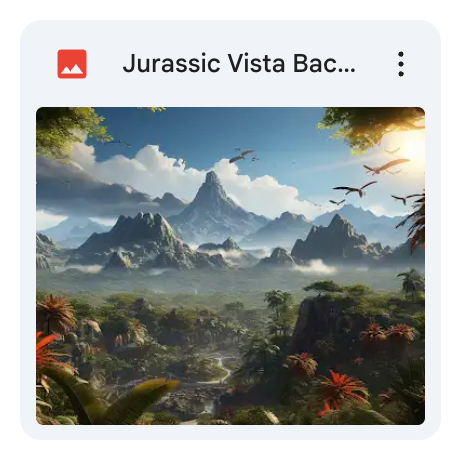Show more options for Jurassic Vista file
466x458 pixels.
[x=401, y=64]
